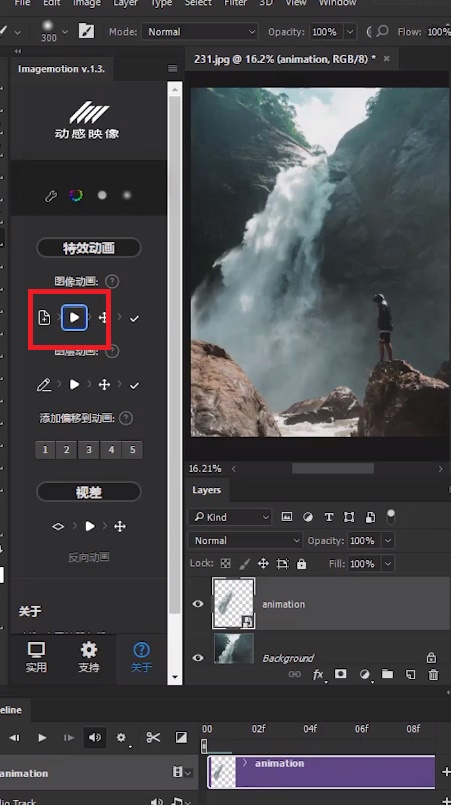This screenshot has height=805, width=451.
Task: Click offset button 3
Action: point(88,450)
